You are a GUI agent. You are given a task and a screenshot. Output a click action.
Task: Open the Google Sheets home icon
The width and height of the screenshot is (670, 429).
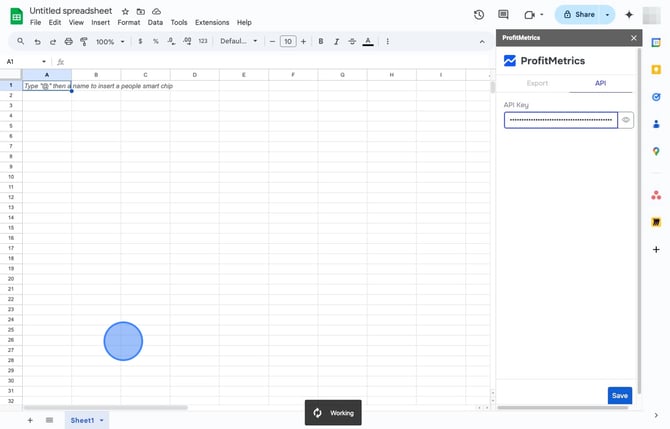point(16,16)
